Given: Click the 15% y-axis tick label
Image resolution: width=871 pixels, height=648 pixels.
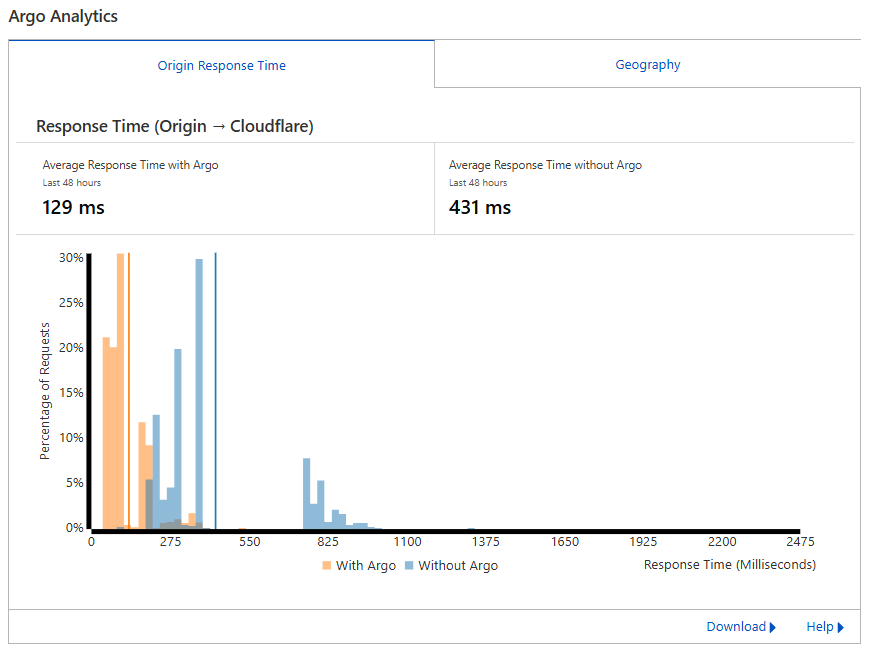Looking at the screenshot, I should pos(71,393).
